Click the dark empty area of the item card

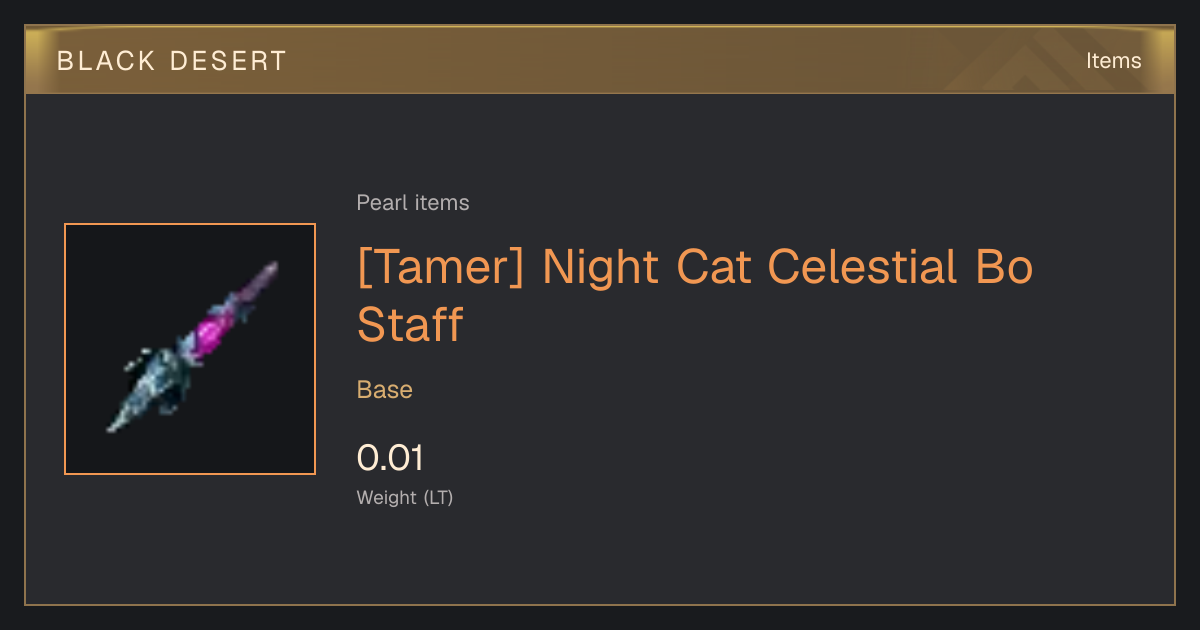(x=800, y=540)
